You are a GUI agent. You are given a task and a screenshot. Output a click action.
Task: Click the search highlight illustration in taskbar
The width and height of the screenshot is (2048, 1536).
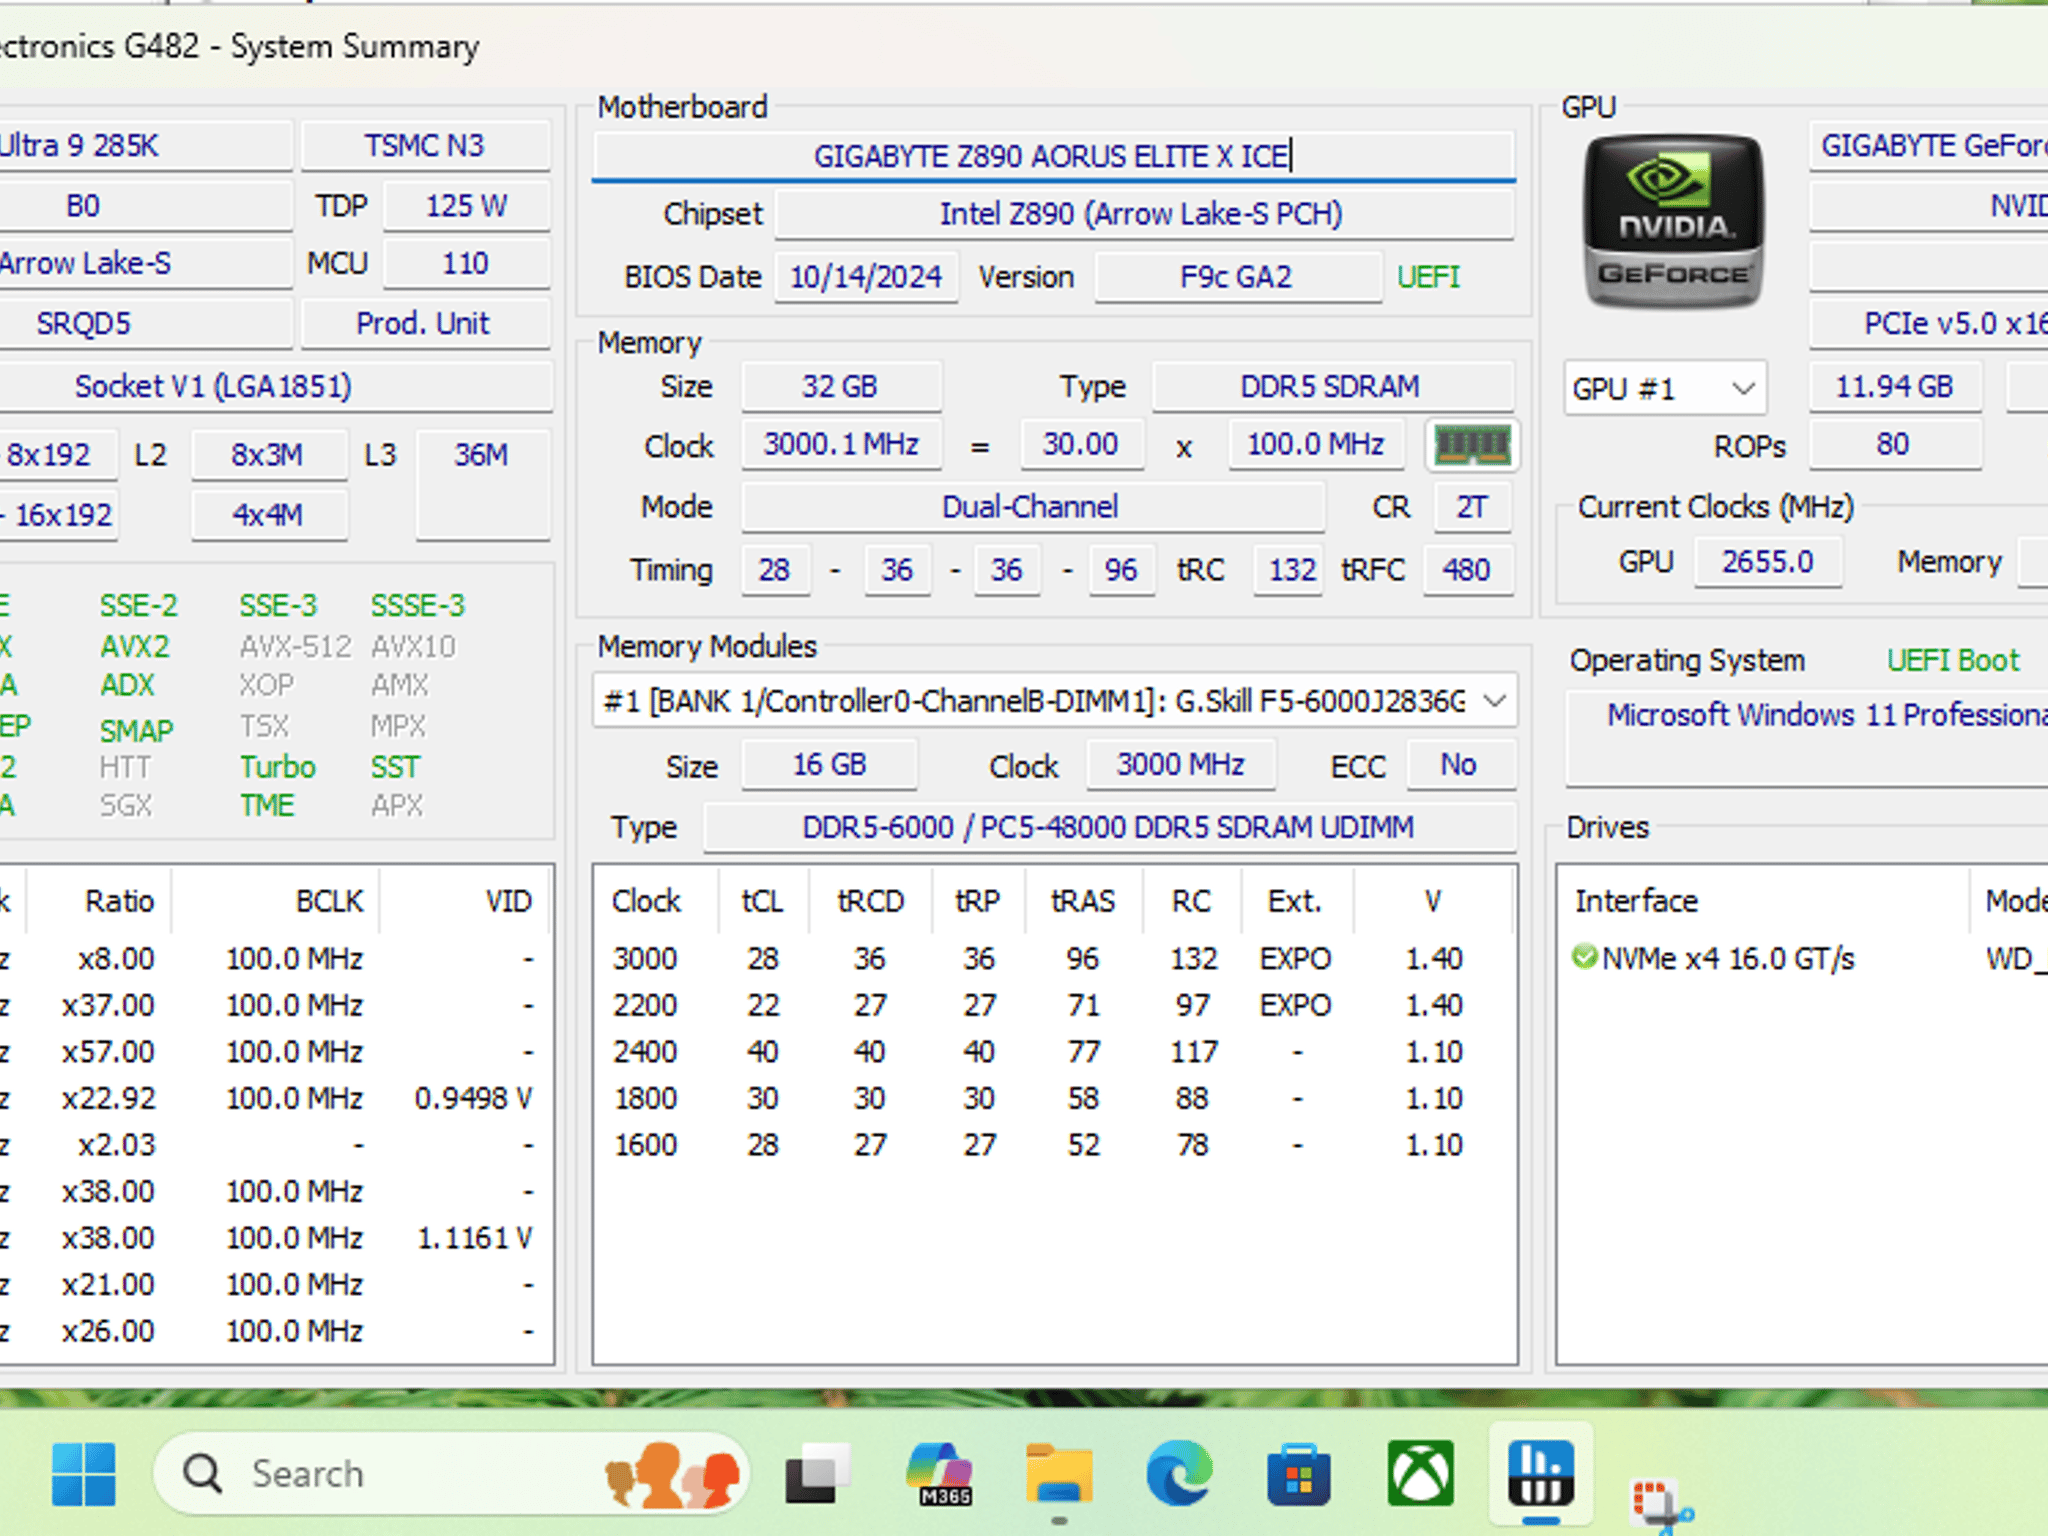coord(672,1473)
